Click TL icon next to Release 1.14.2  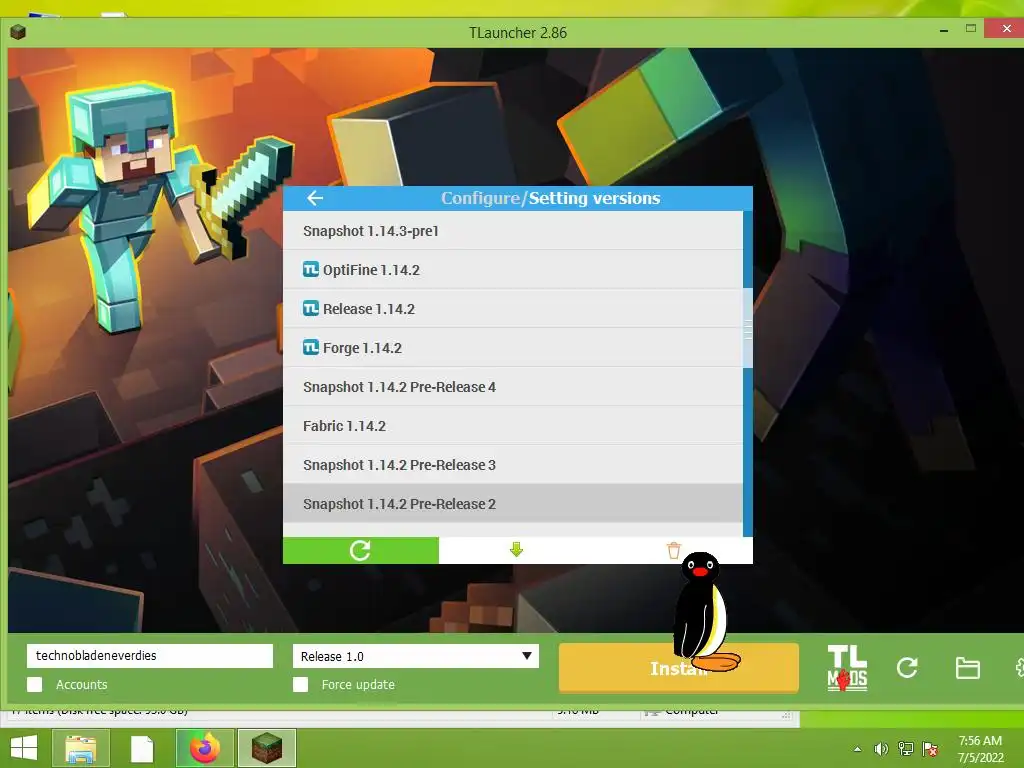click(x=311, y=308)
